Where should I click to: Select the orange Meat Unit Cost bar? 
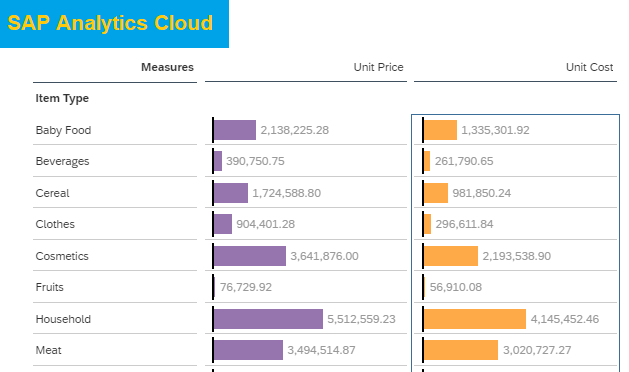(461, 350)
